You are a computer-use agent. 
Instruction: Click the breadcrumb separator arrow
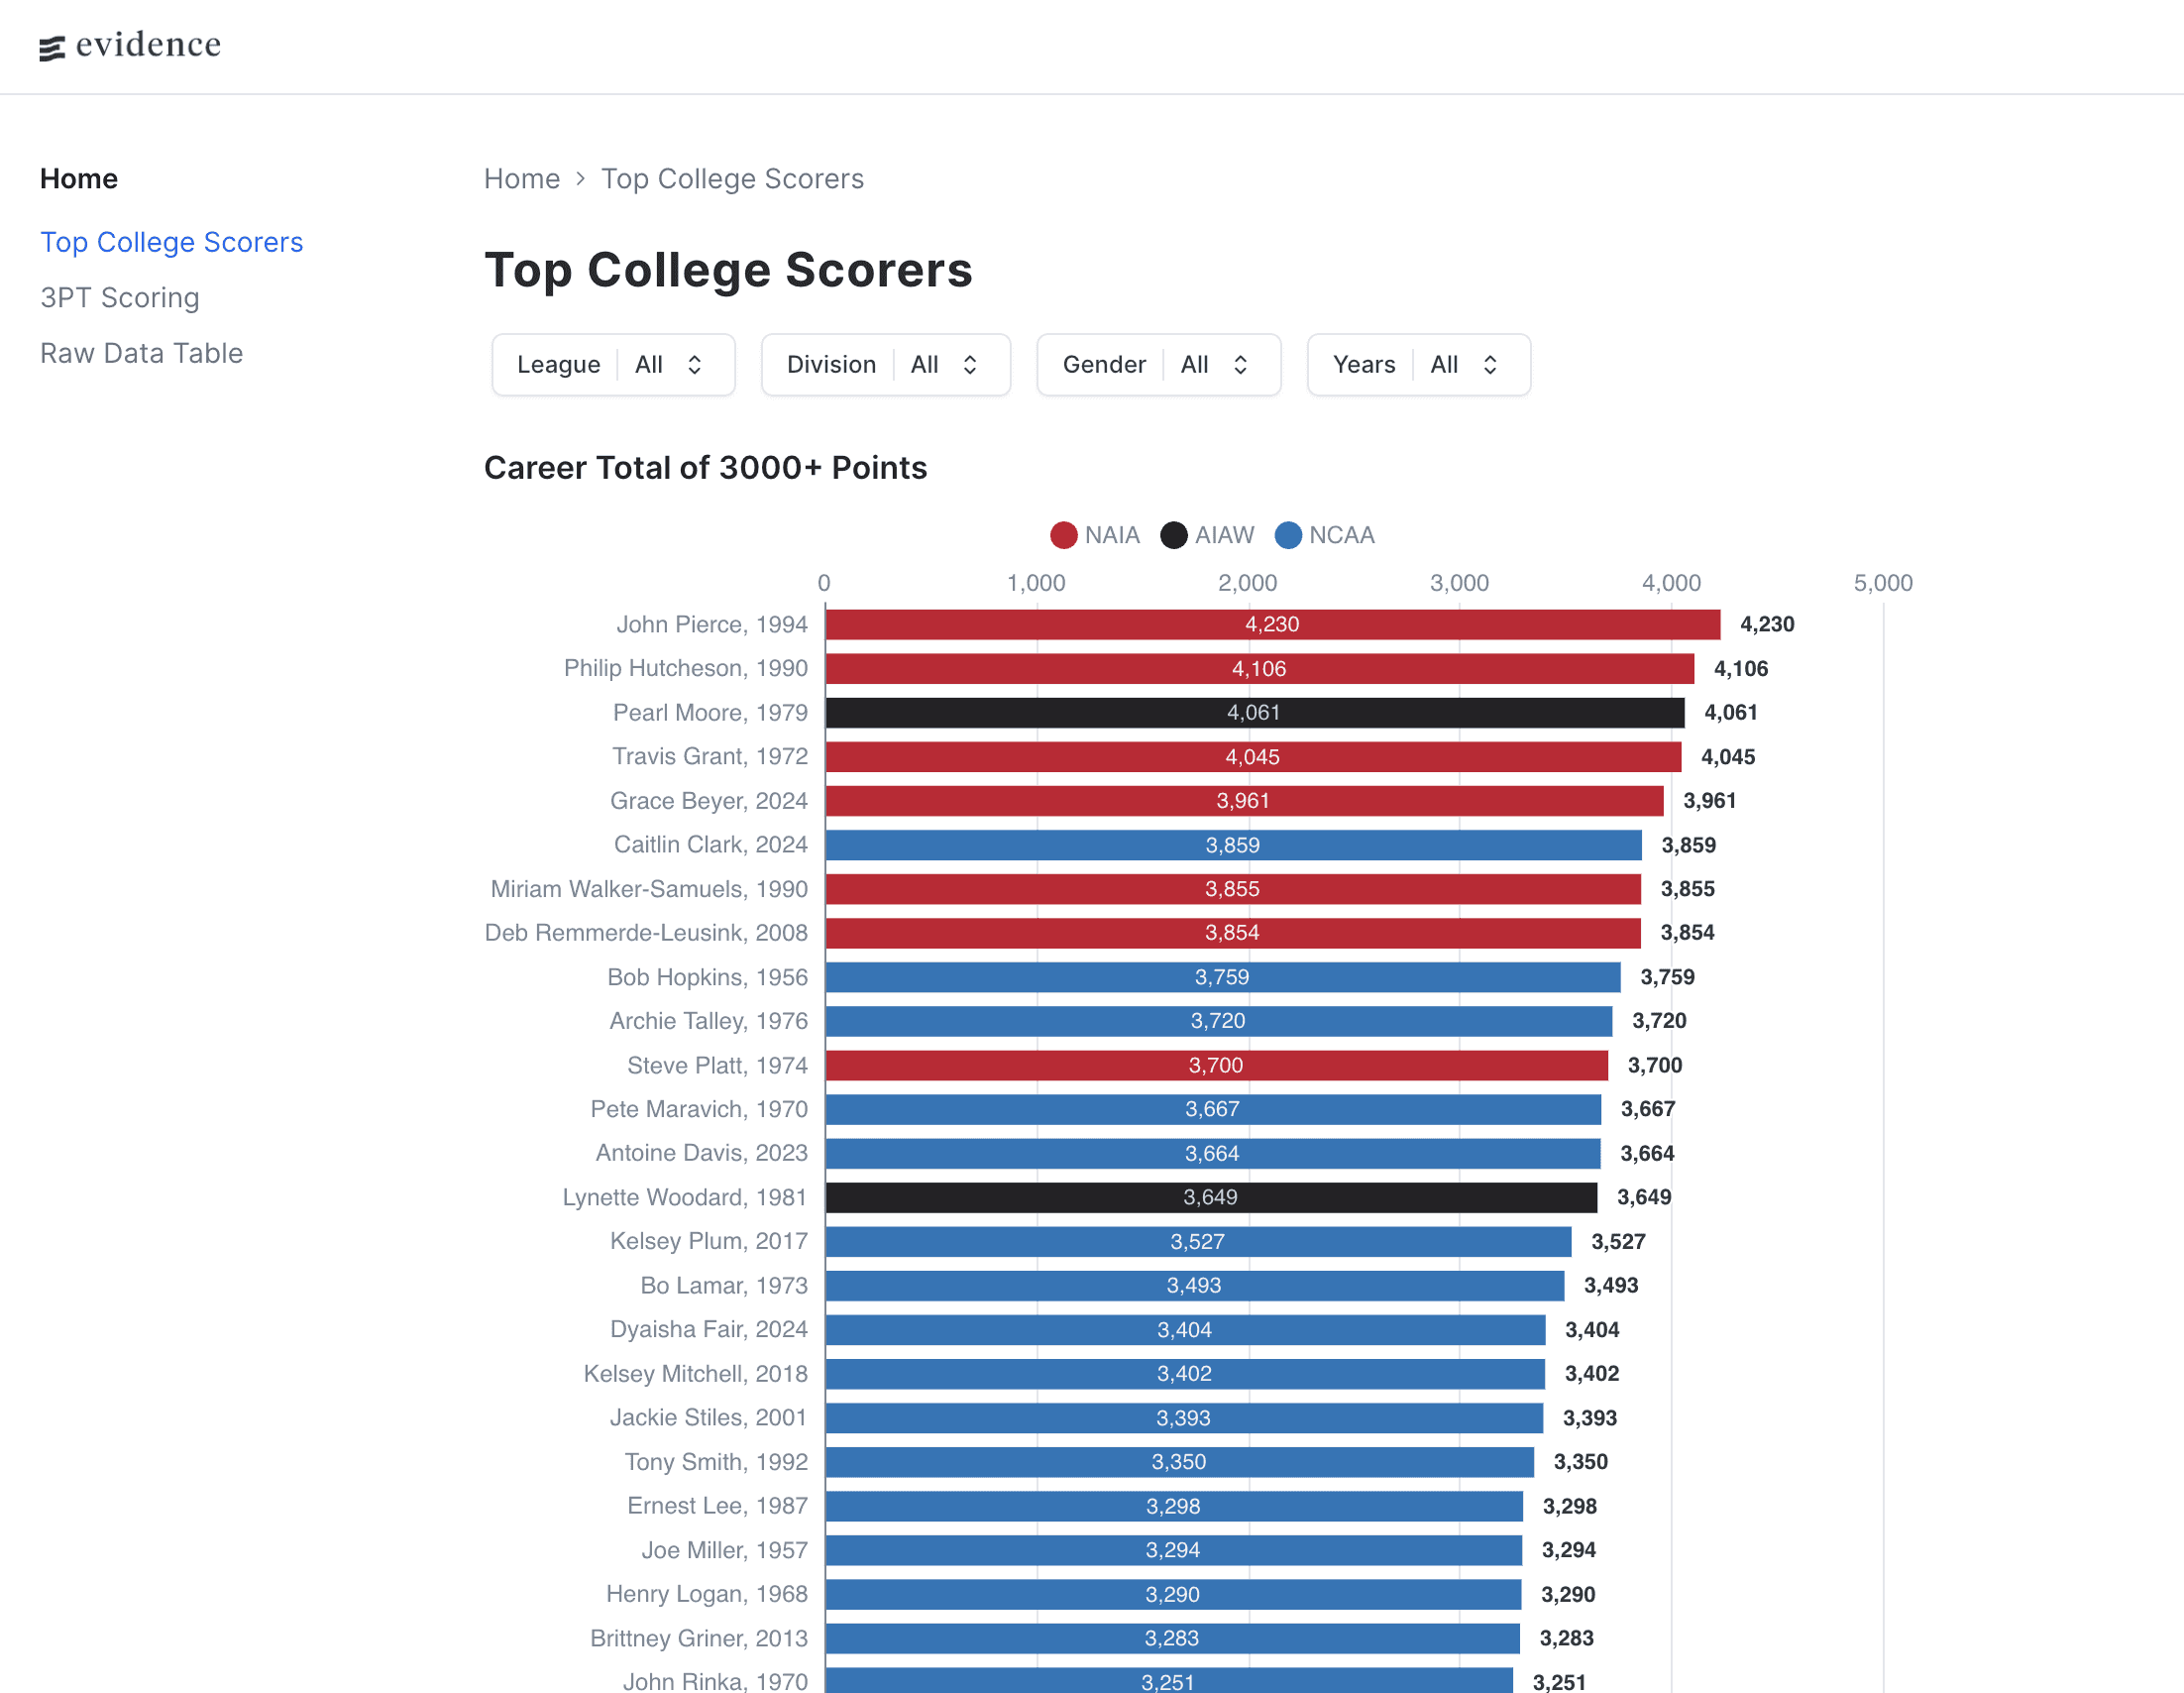pos(580,179)
